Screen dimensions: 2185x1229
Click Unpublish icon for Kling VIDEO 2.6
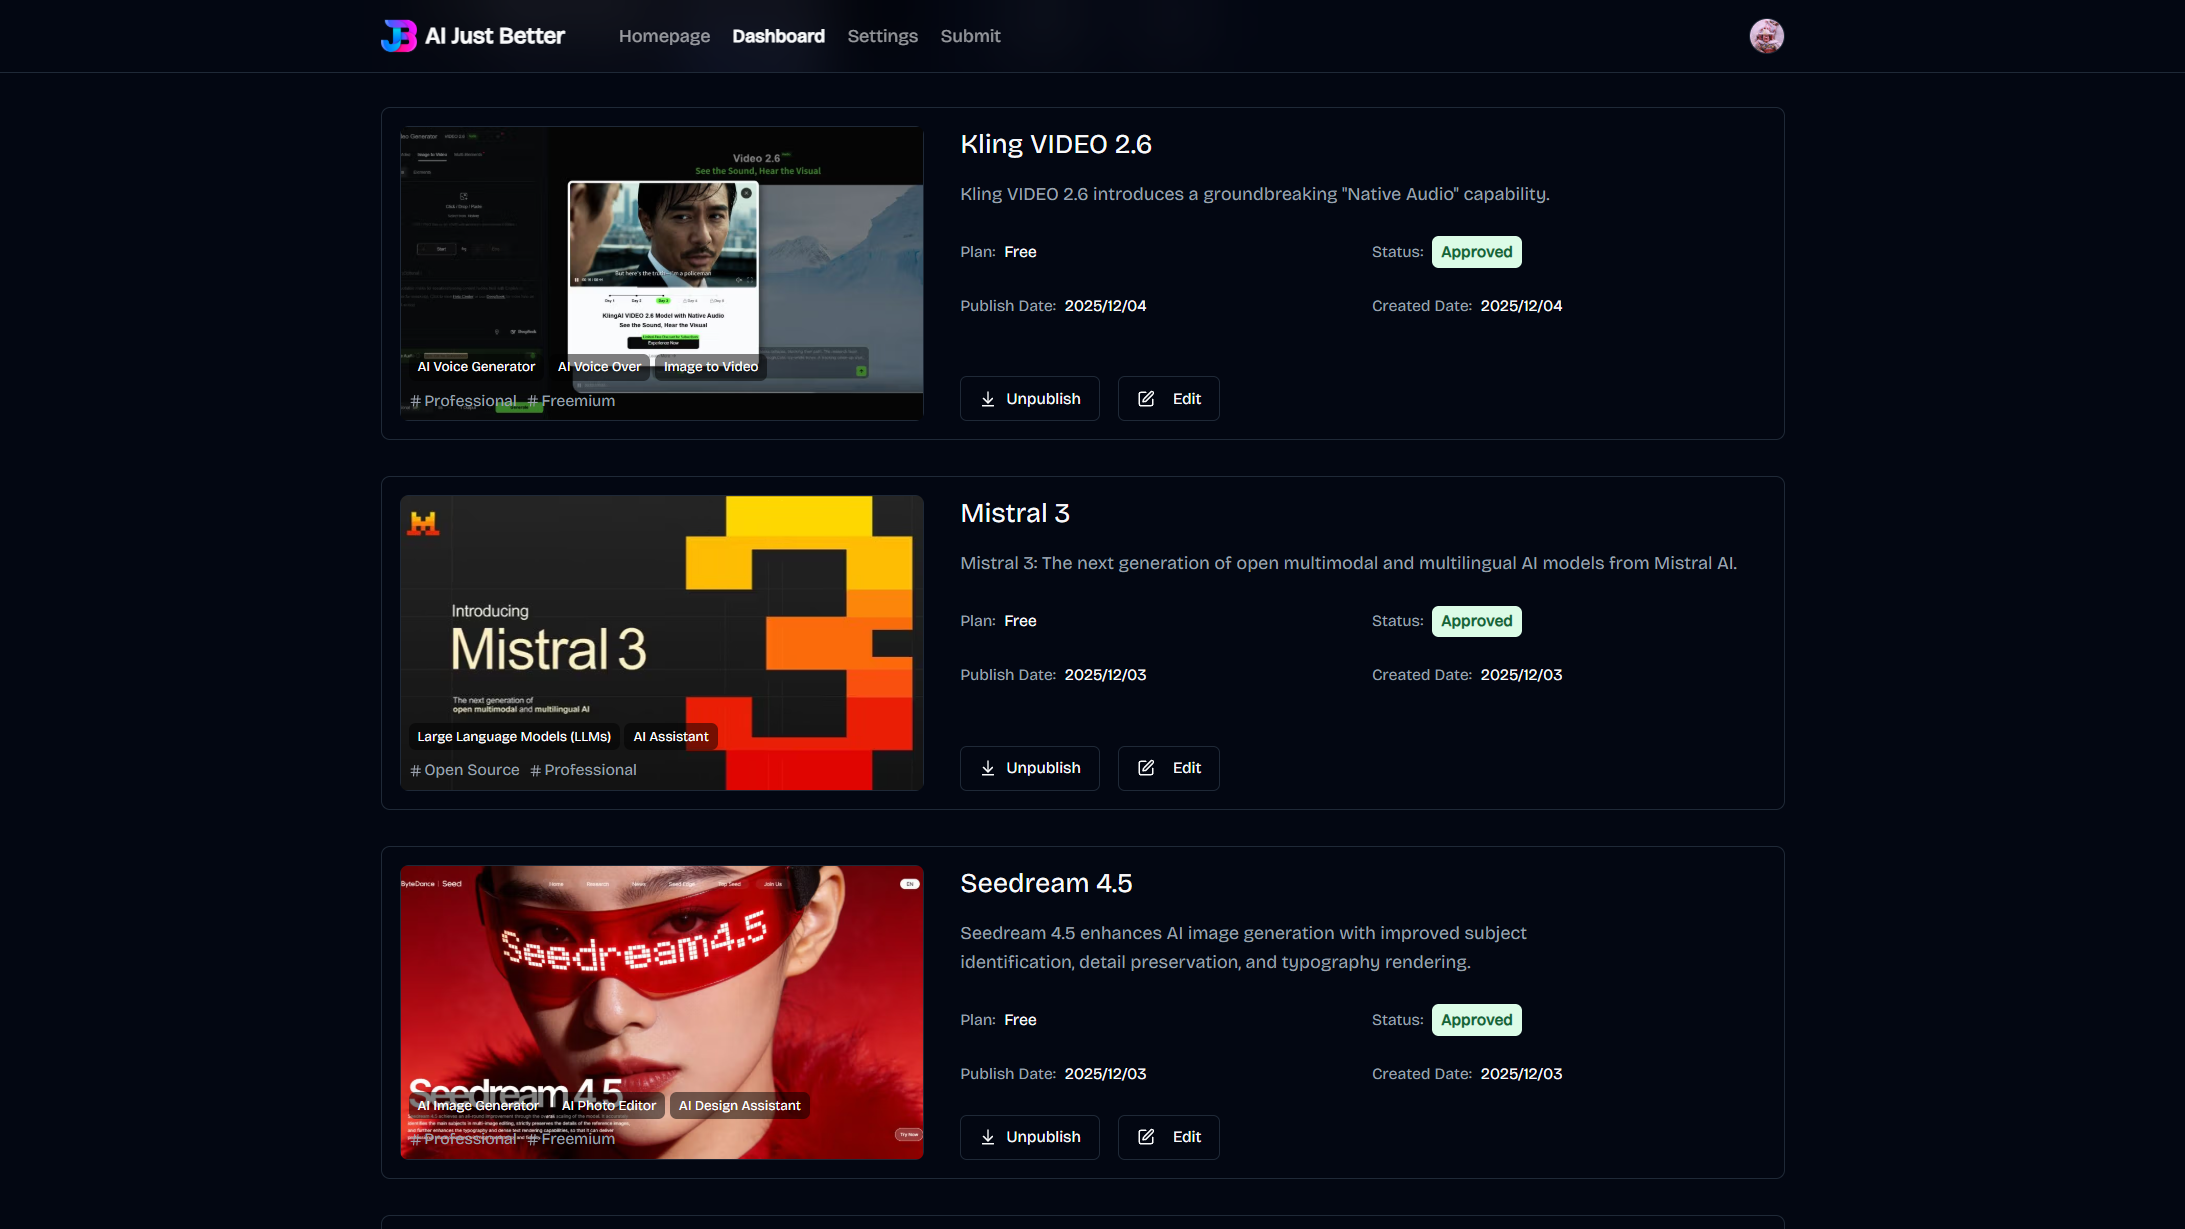pos(988,399)
